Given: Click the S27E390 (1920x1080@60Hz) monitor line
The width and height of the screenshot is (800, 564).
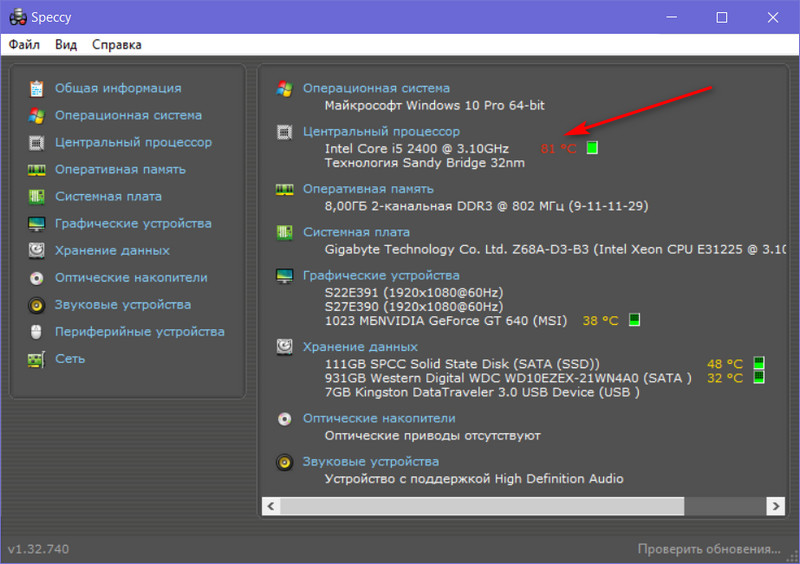Looking at the screenshot, I should (414, 307).
